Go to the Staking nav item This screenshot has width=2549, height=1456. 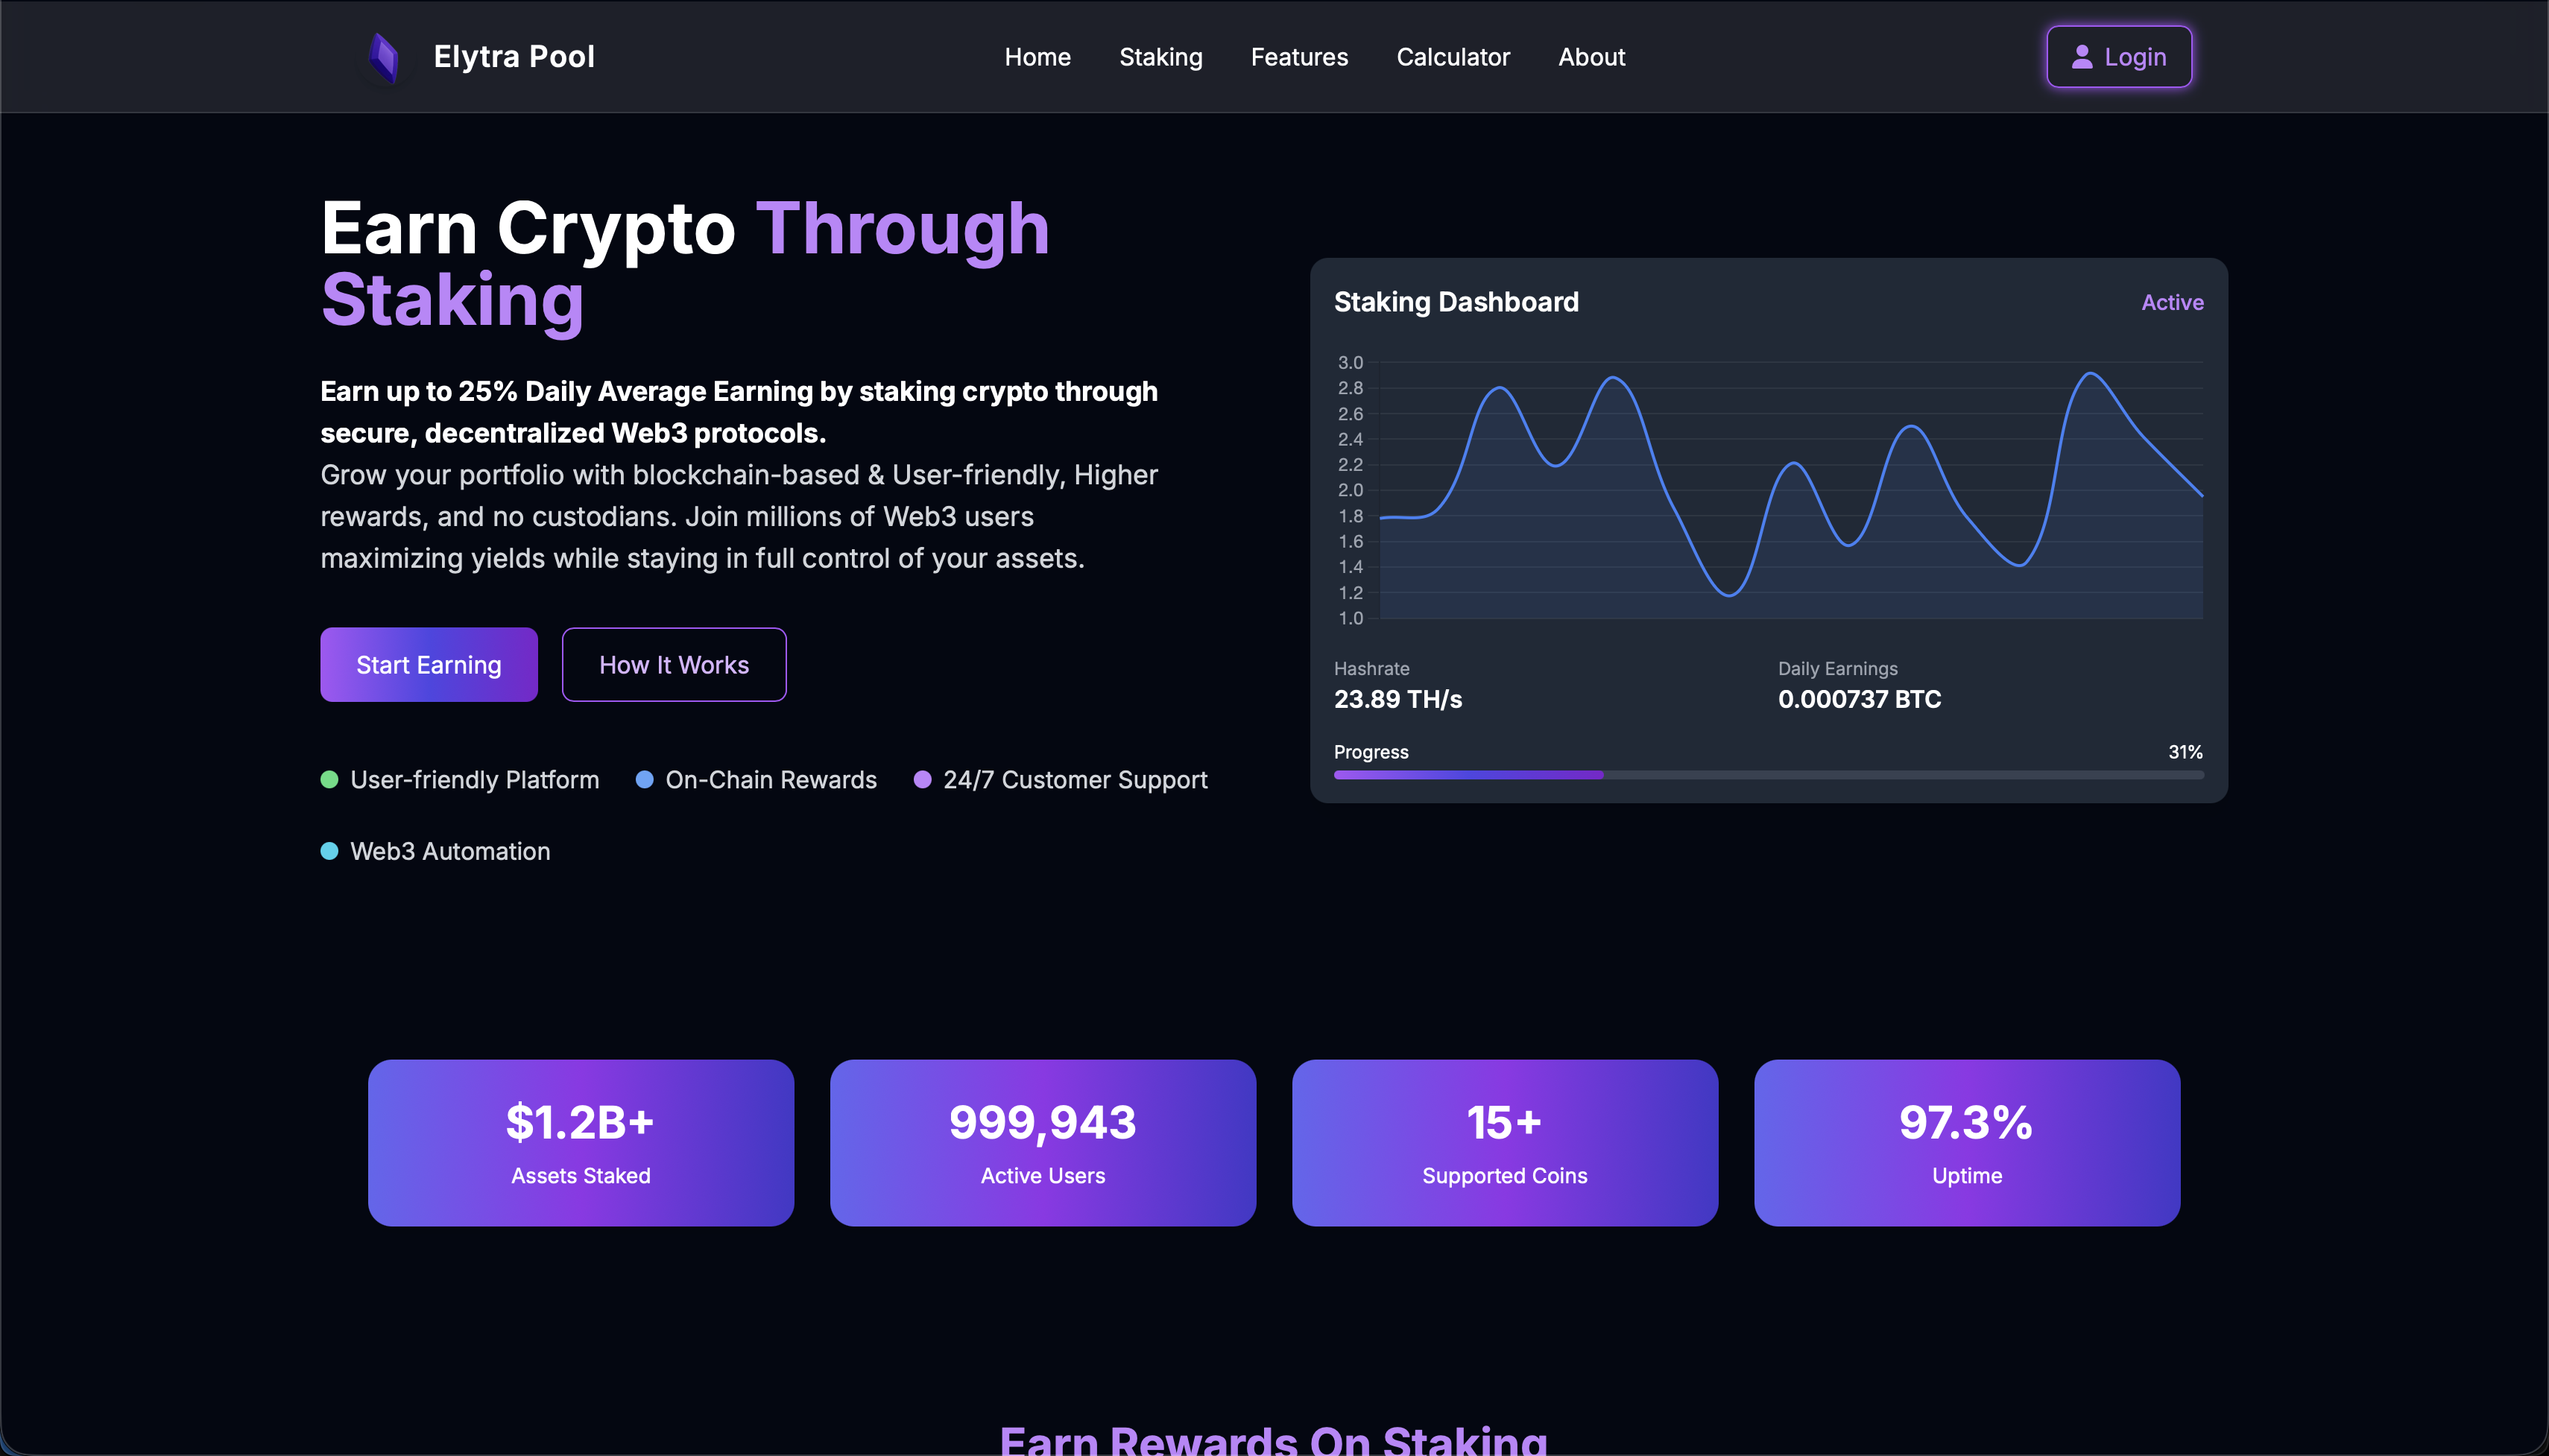pyautogui.click(x=1160, y=57)
